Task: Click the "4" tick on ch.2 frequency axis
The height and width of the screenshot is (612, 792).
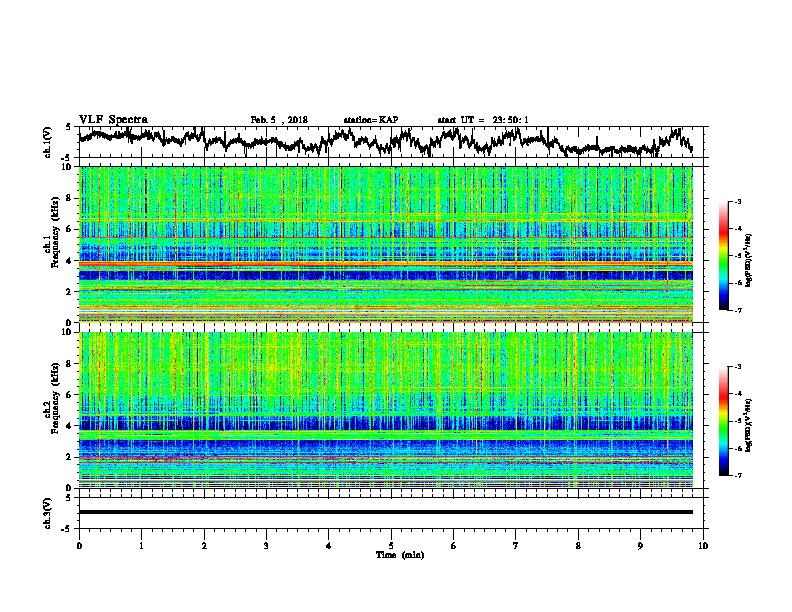Action: coord(70,426)
